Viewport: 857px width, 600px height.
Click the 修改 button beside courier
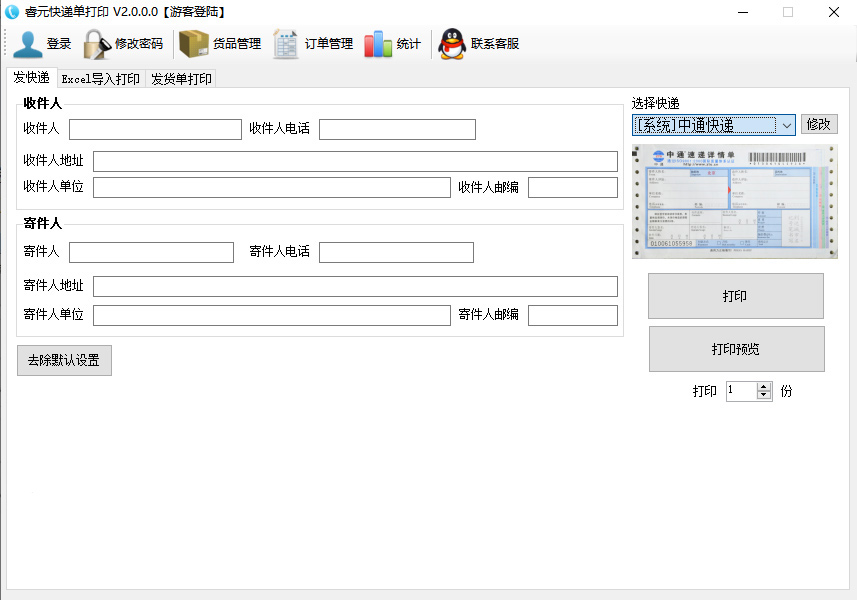point(819,124)
